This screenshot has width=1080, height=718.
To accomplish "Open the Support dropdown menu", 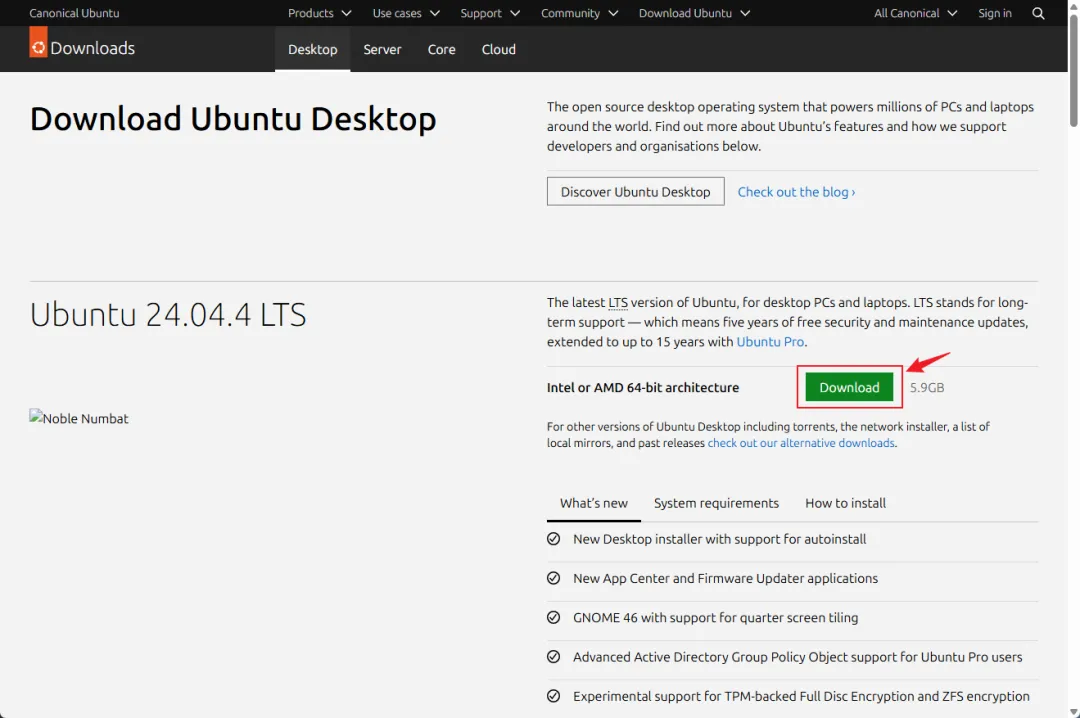I will 490,13.
